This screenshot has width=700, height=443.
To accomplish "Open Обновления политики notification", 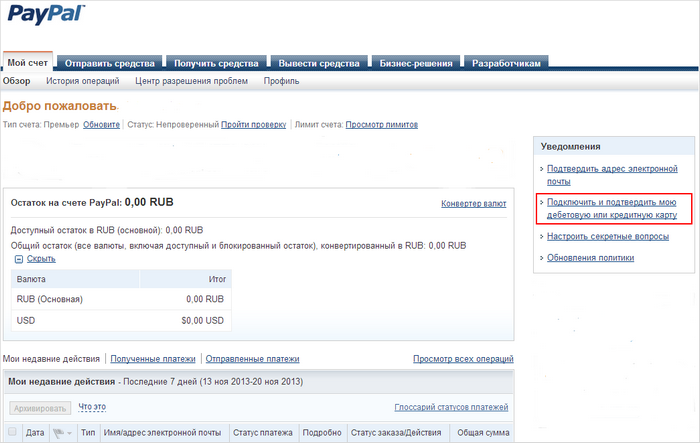I will pos(590,258).
